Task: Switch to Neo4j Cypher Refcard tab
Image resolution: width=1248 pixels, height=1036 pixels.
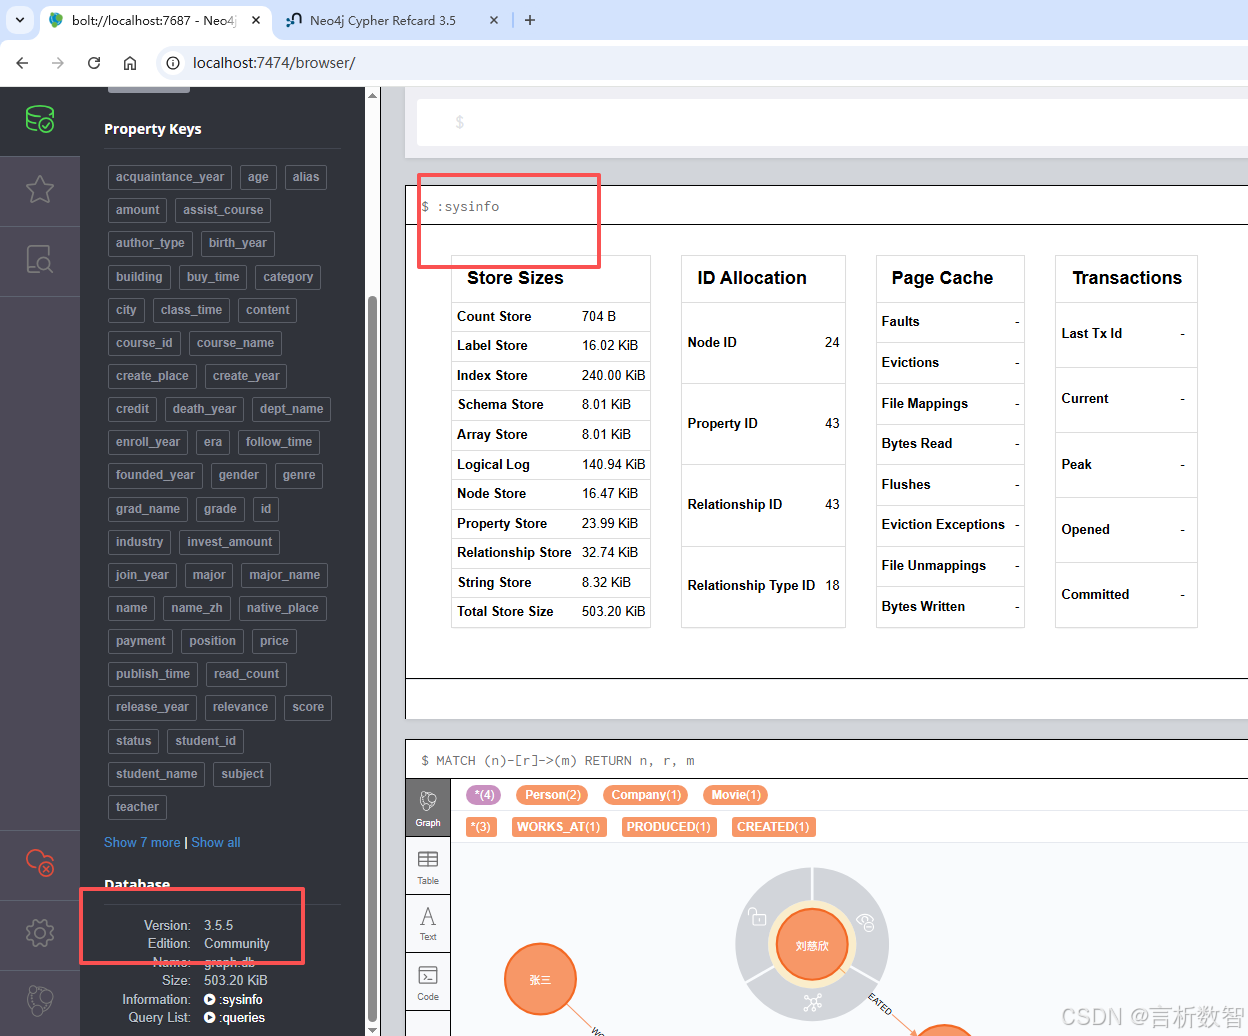Action: 382,20
